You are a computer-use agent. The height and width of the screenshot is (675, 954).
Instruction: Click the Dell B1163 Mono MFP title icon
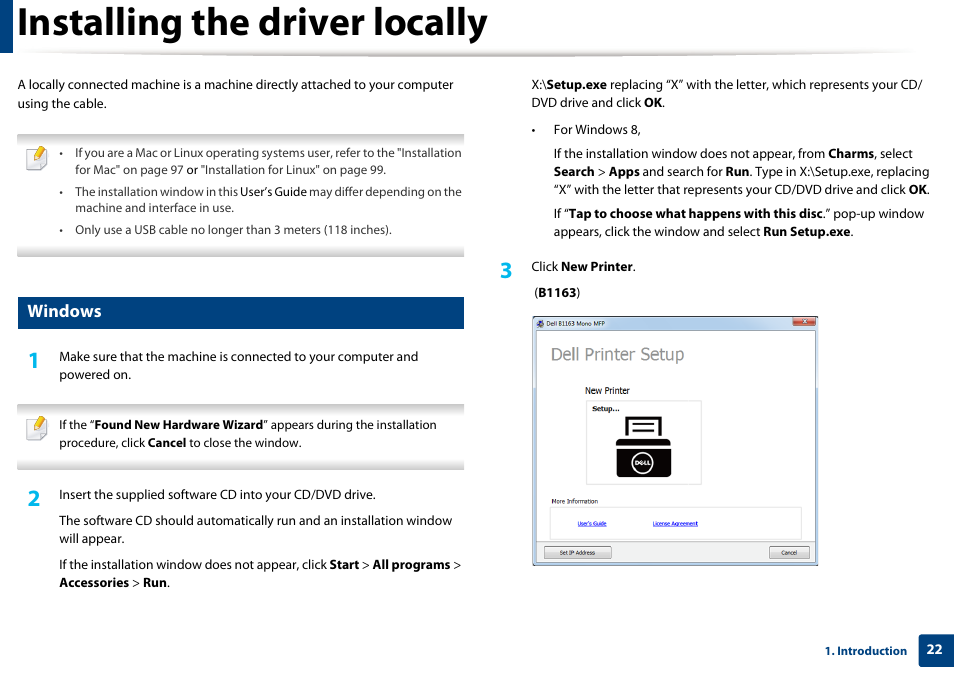click(x=540, y=324)
